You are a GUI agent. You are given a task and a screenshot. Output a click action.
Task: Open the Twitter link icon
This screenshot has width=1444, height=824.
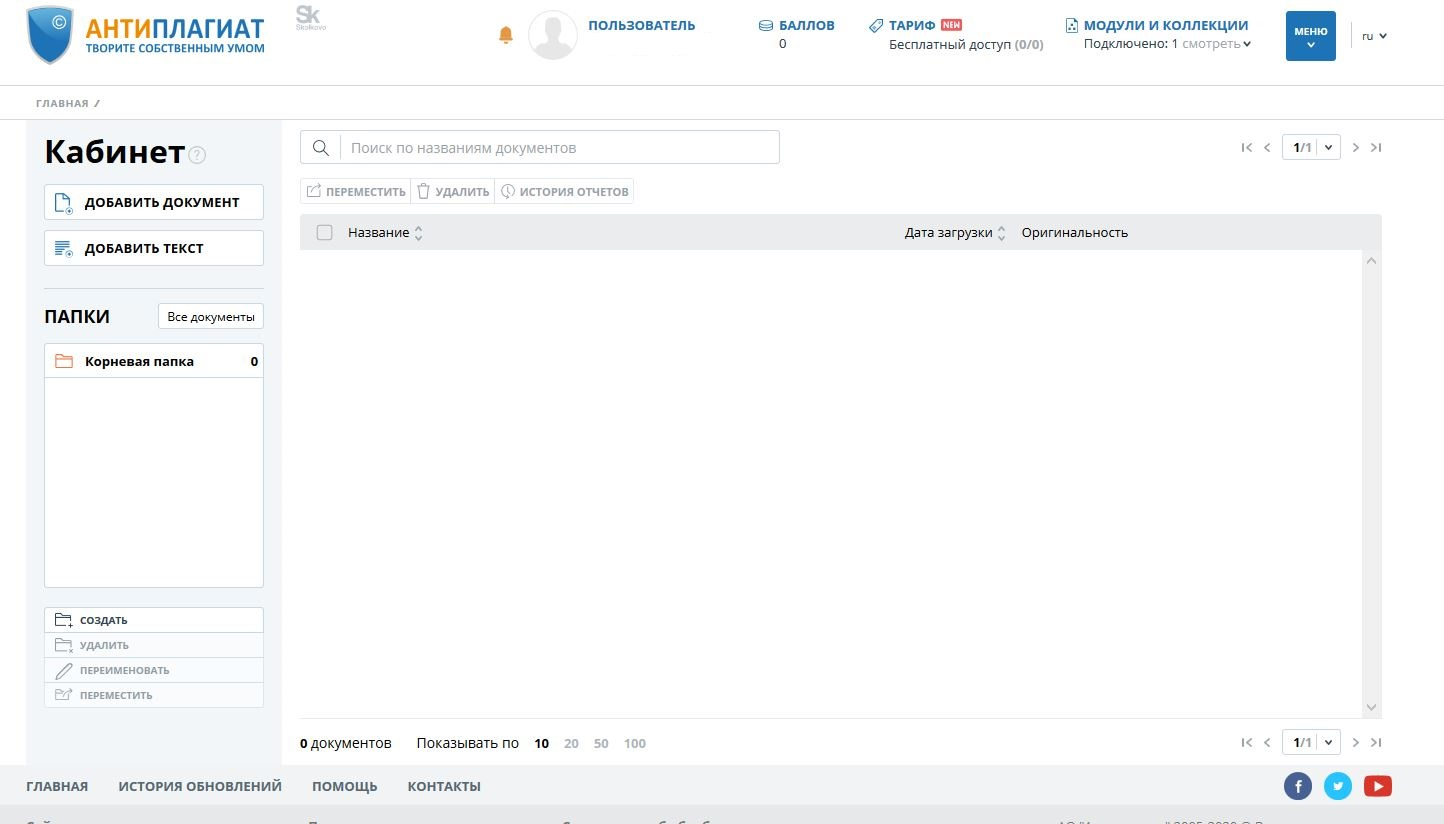[1337, 786]
